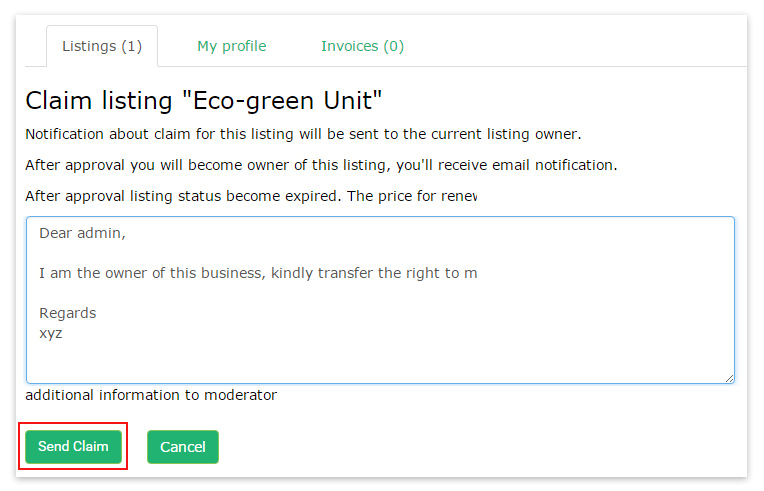Go to the Invoices (0) tab
This screenshot has width=764, height=491.
point(362,46)
